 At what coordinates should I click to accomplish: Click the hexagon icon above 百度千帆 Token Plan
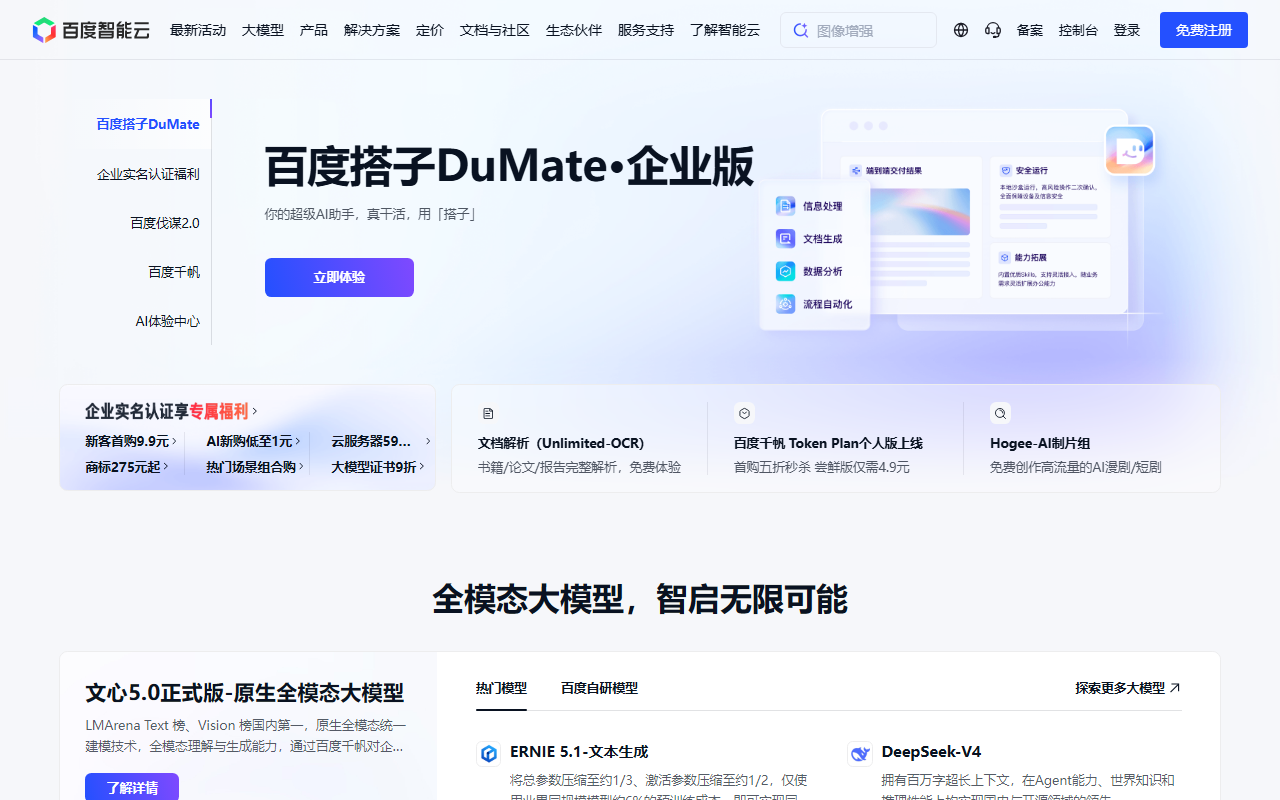(x=744, y=413)
